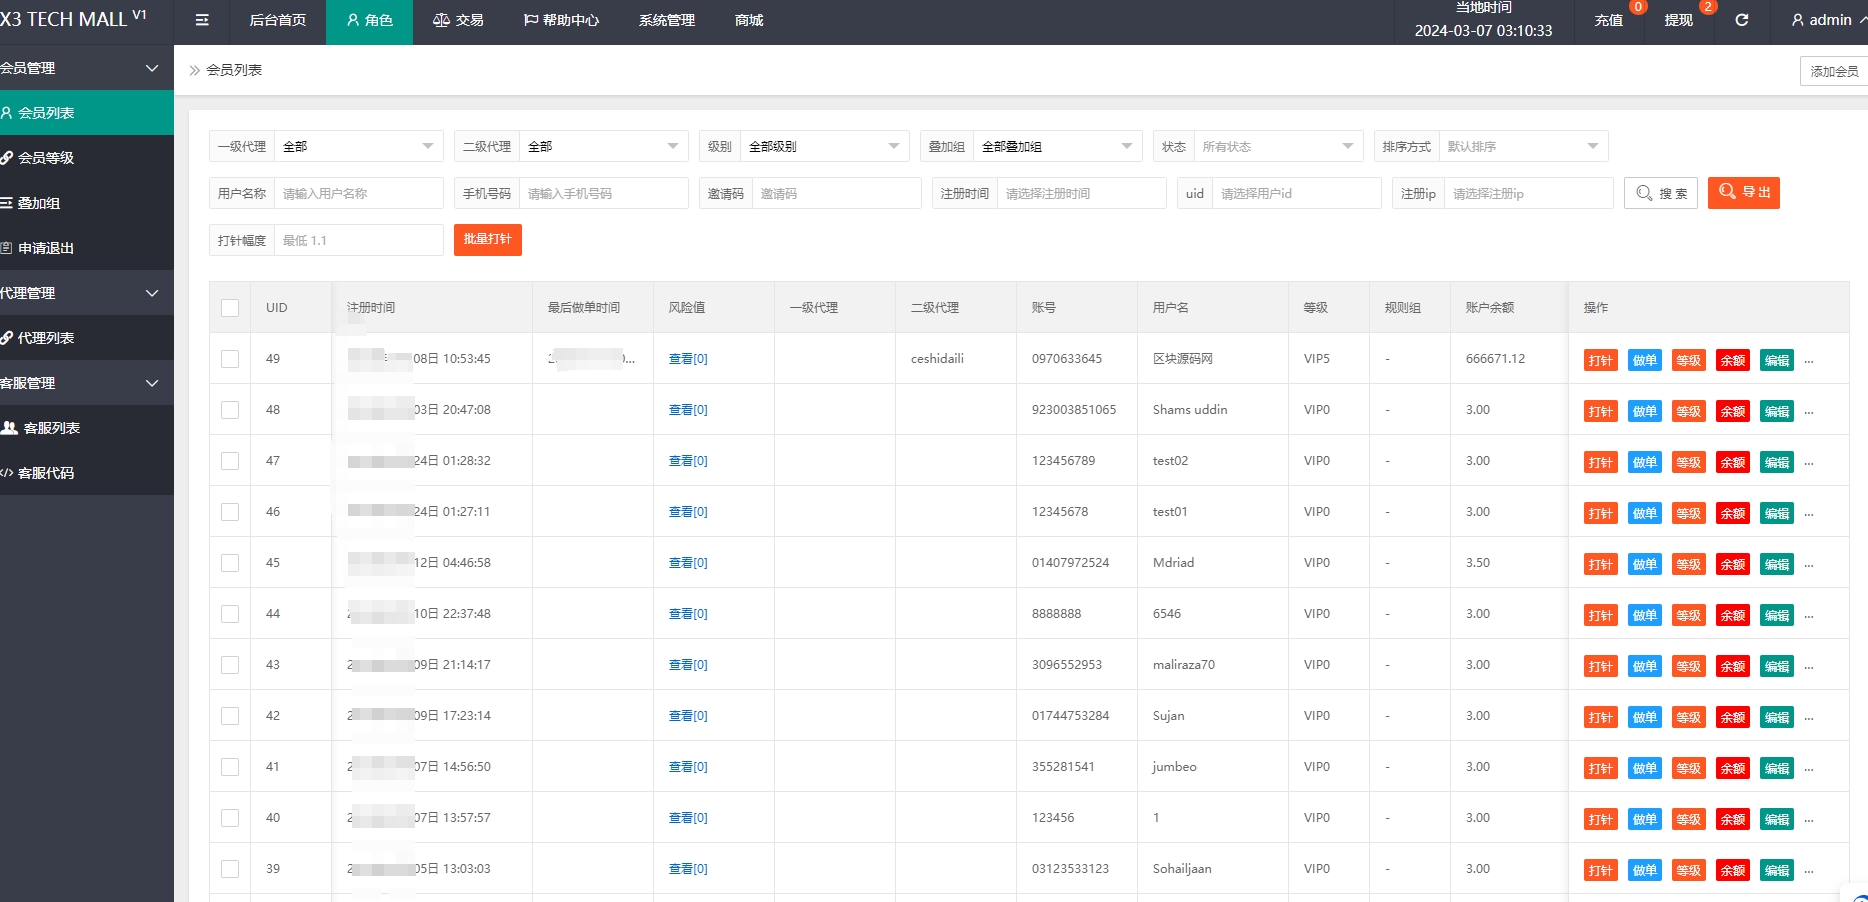Click 编辑 button for Sujan row
This screenshot has width=1868, height=902.
click(1776, 717)
